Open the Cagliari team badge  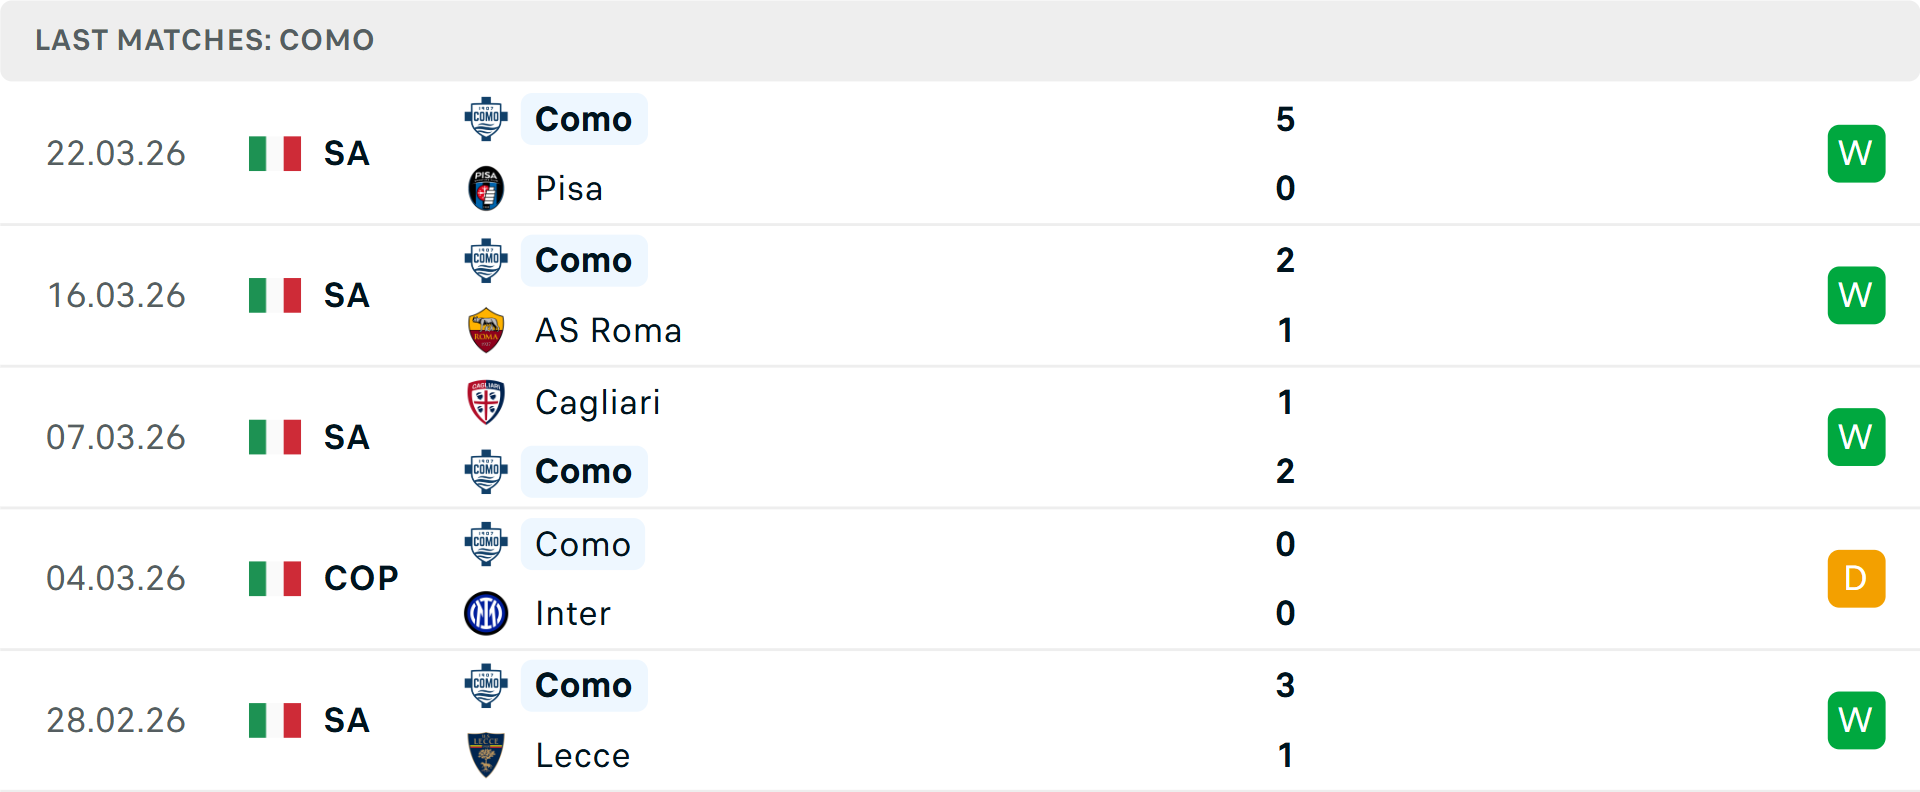486,403
